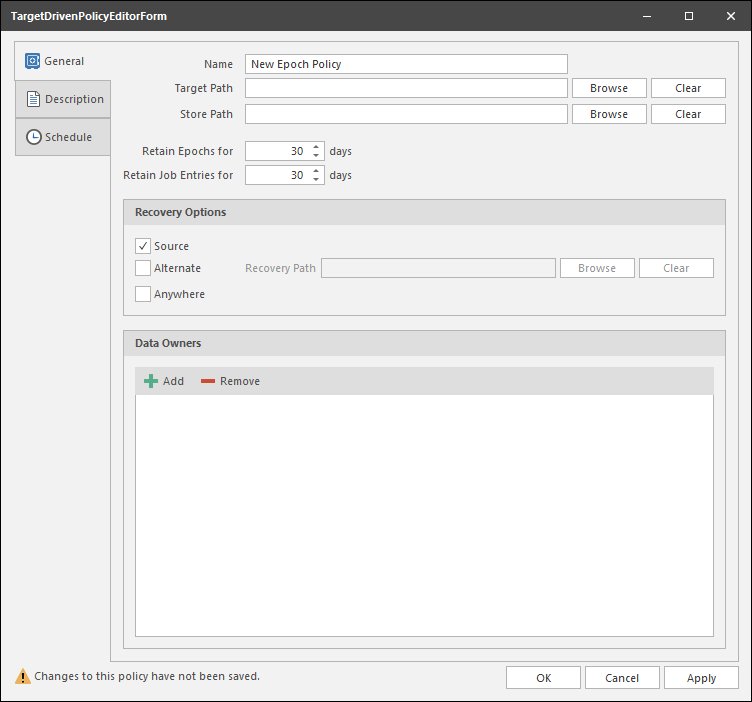752x702 pixels.
Task: Switch to the Description tab
Action: pyautogui.click(x=63, y=99)
